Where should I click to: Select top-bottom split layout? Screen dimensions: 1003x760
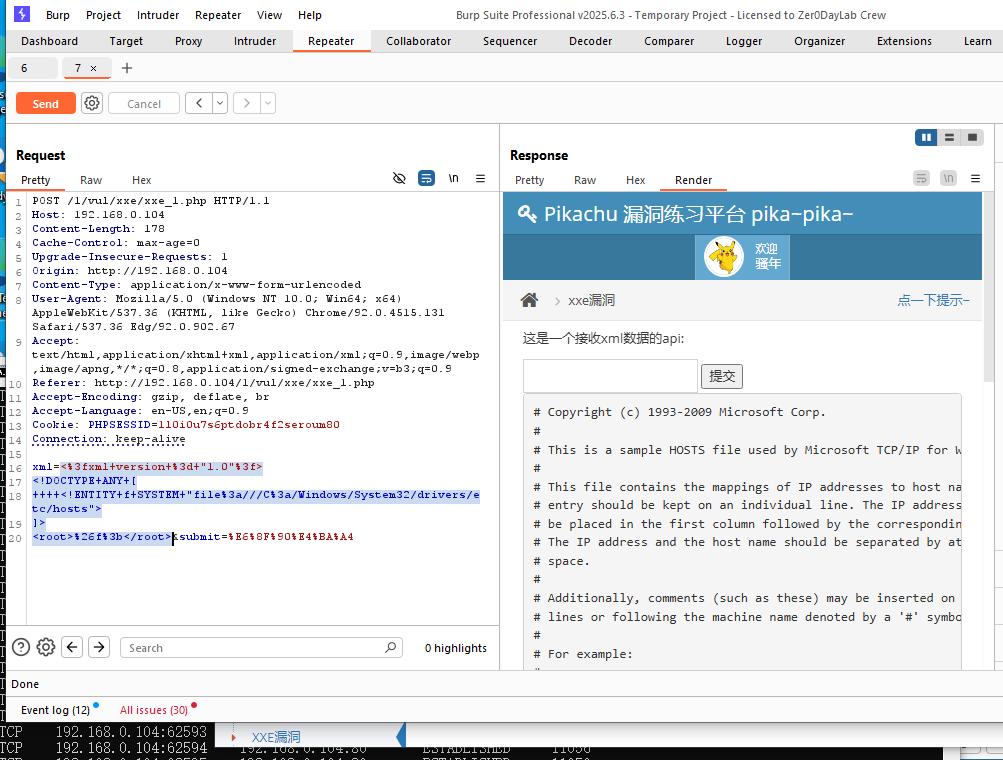(949, 138)
